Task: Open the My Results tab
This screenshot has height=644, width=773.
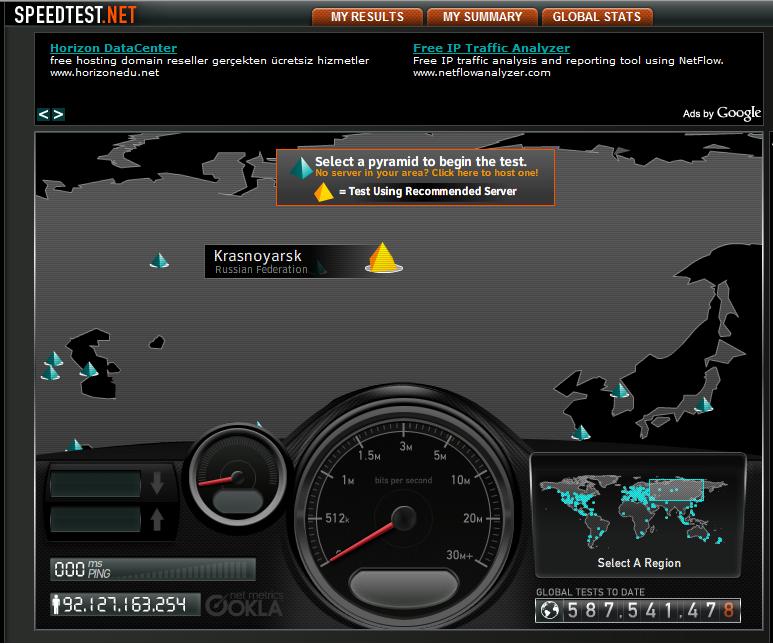Action: (x=367, y=17)
